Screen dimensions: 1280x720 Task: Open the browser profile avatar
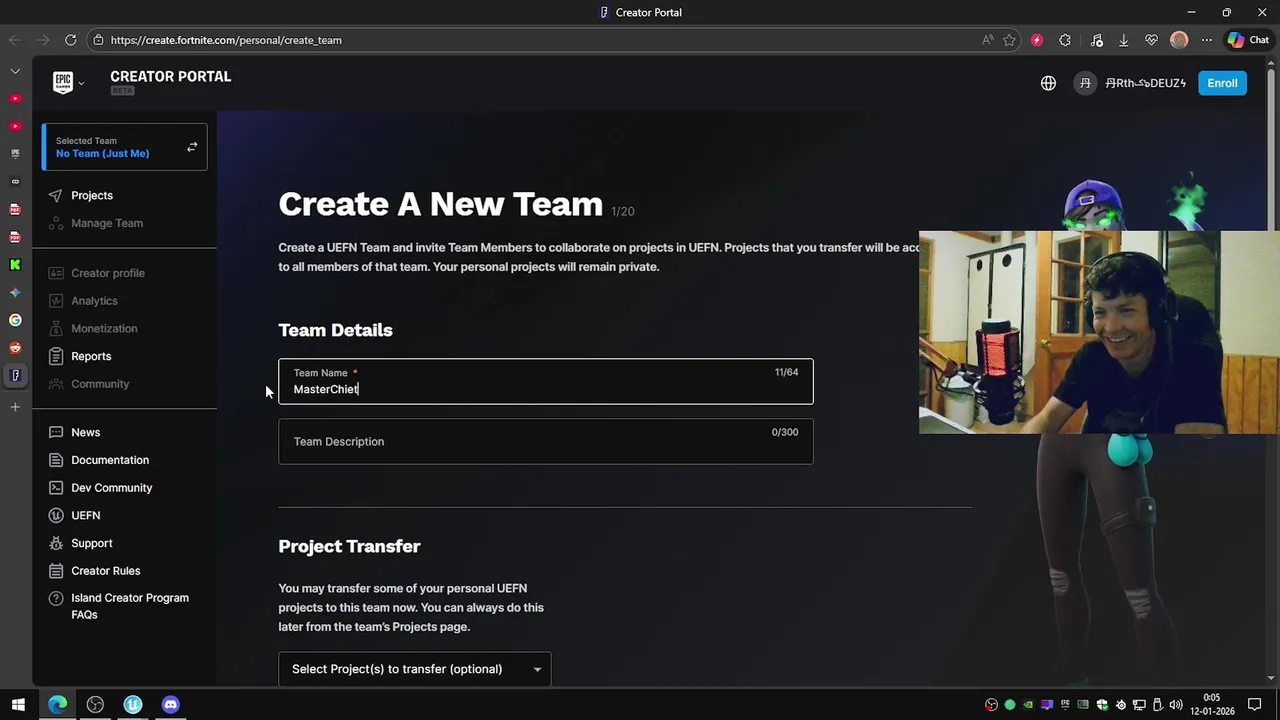click(1179, 40)
